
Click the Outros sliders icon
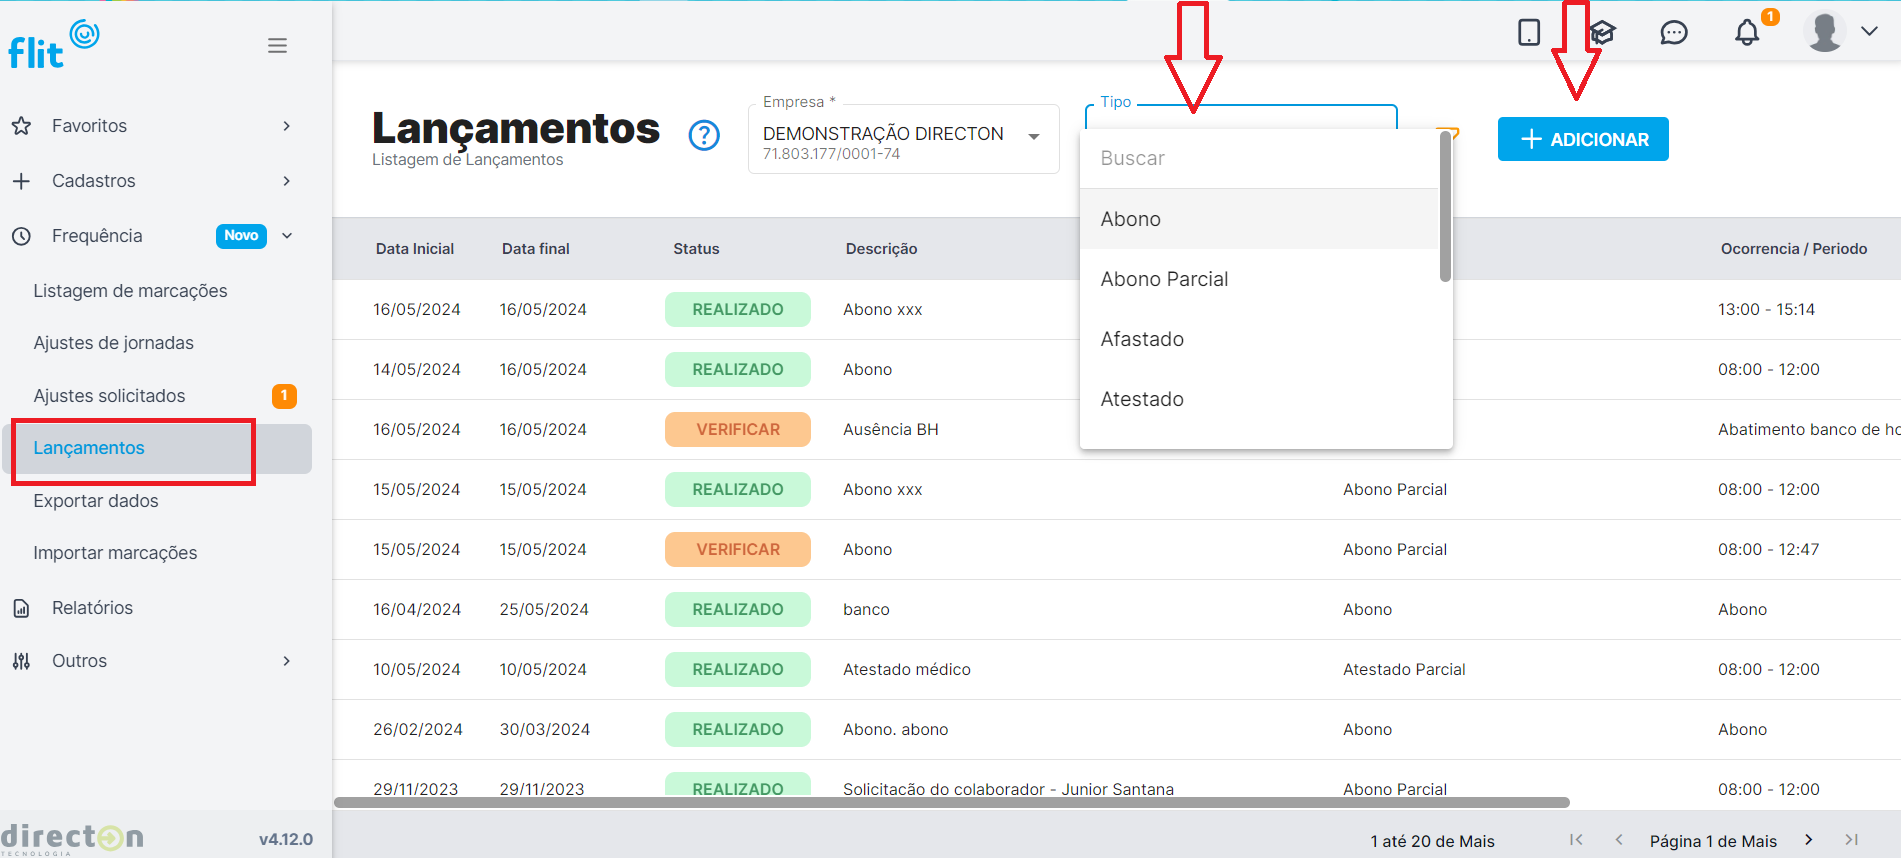(x=21, y=661)
